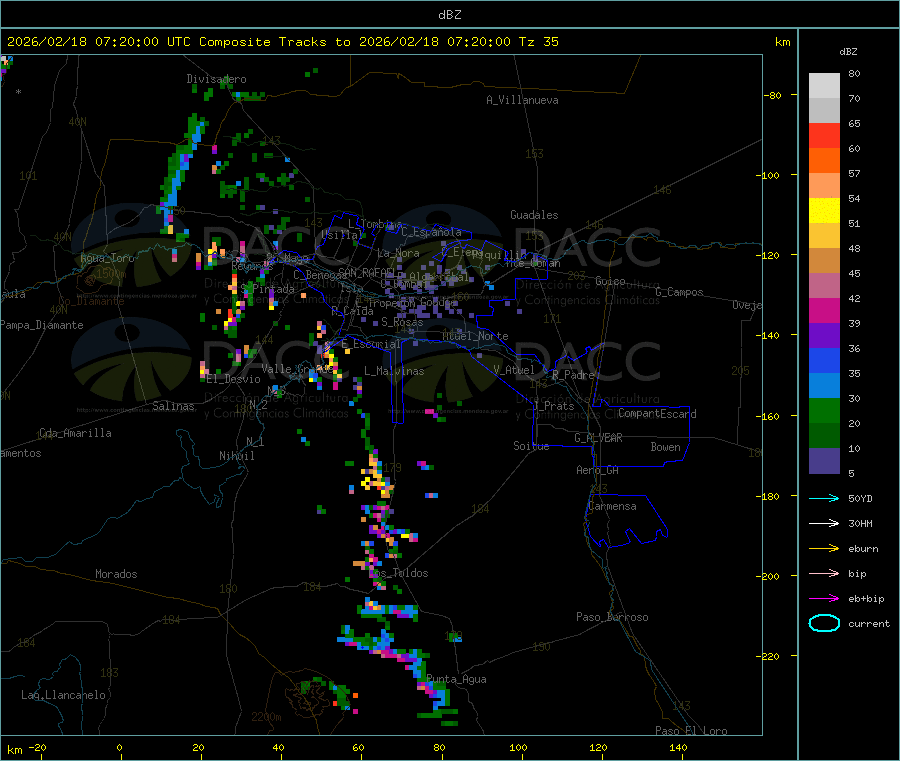Click the A_Villanueva map label
Screen dimensions: 900x761
(x=522, y=100)
